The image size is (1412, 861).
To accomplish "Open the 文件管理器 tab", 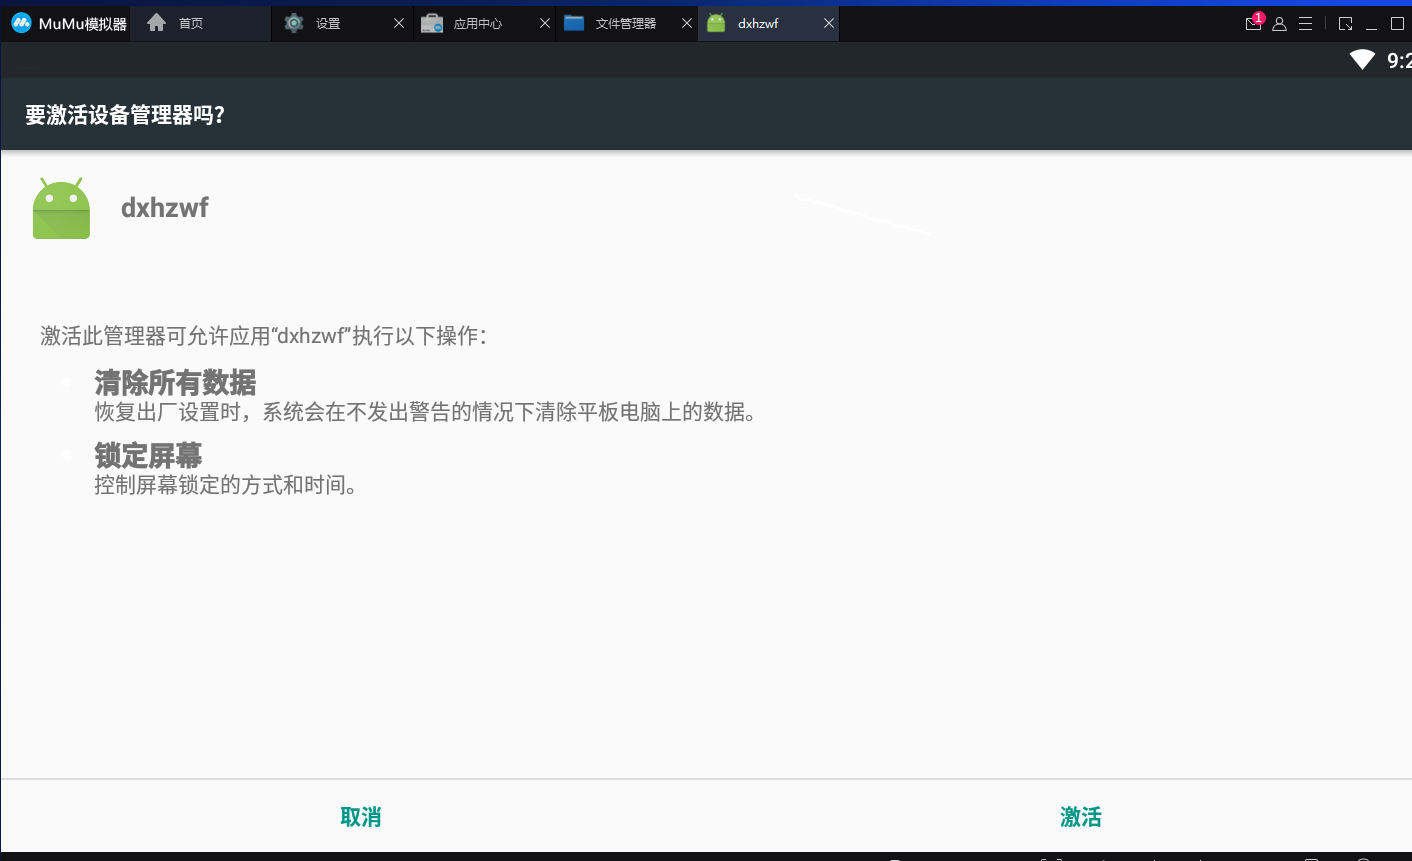I will coord(626,23).
